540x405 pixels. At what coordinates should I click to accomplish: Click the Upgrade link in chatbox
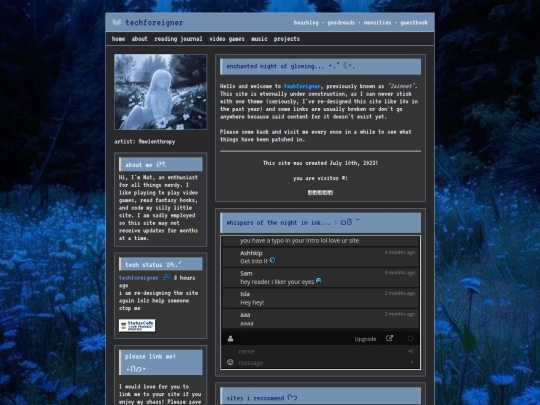pyautogui.click(x=365, y=339)
